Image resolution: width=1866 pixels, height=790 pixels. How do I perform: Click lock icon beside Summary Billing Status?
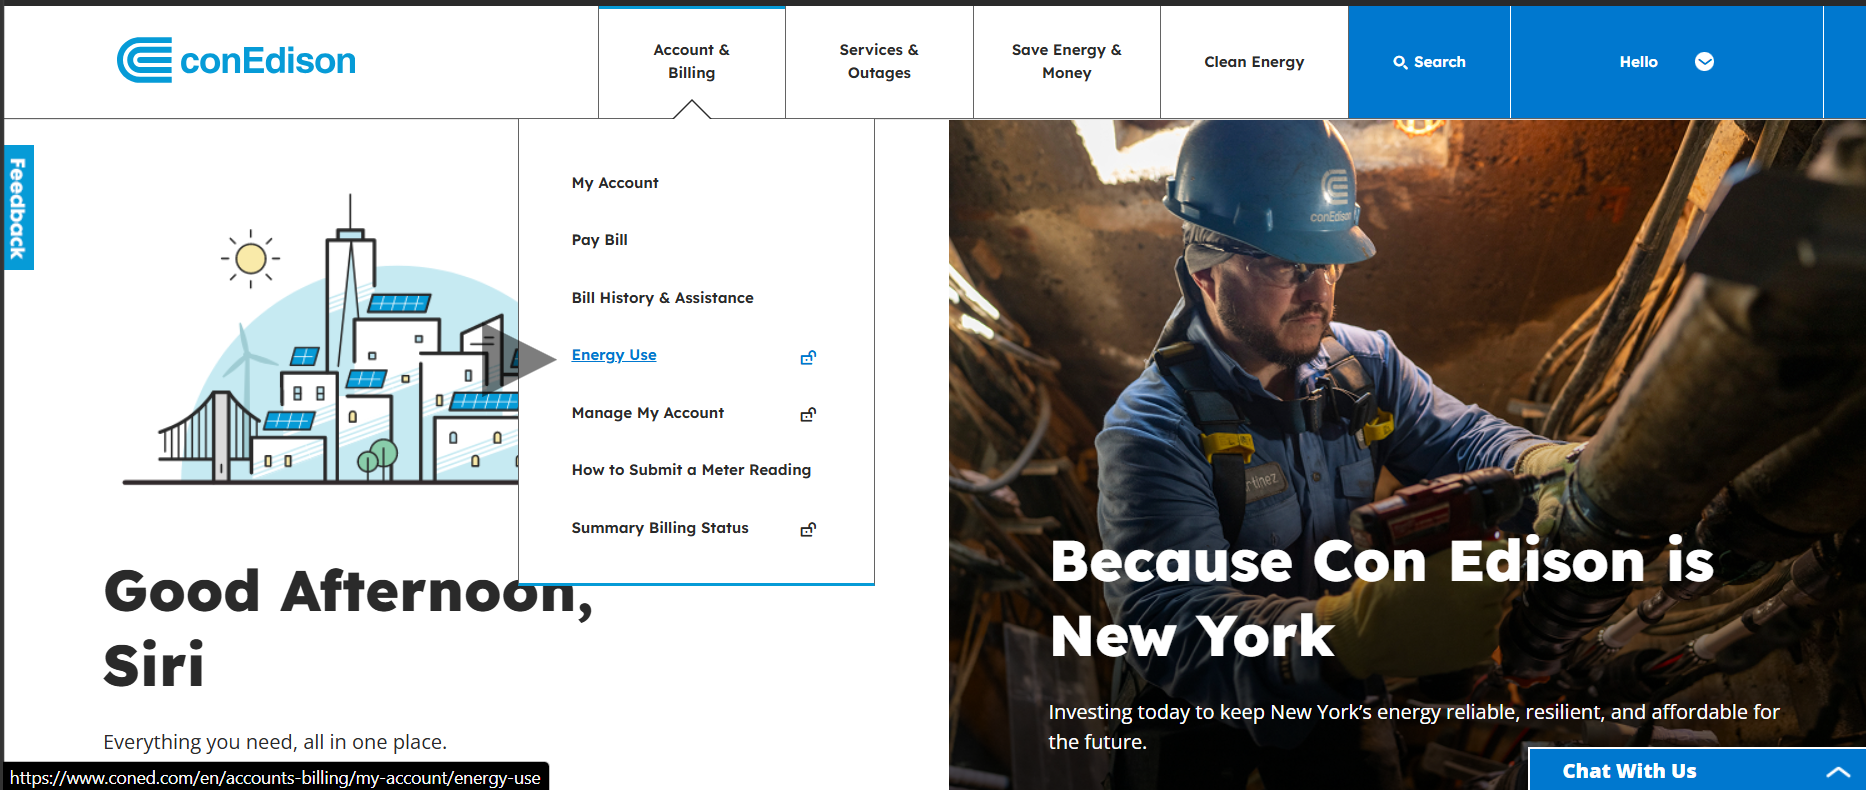tap(808, 529)
